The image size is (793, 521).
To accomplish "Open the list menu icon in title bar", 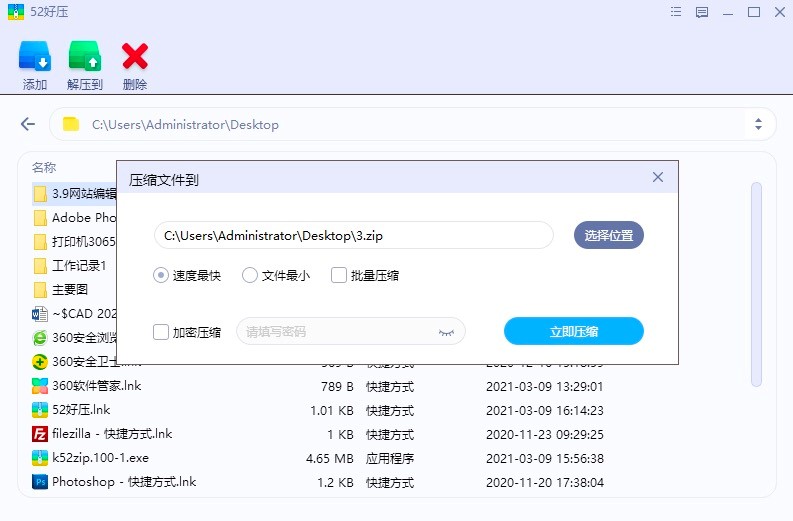I will coord(676,12).
